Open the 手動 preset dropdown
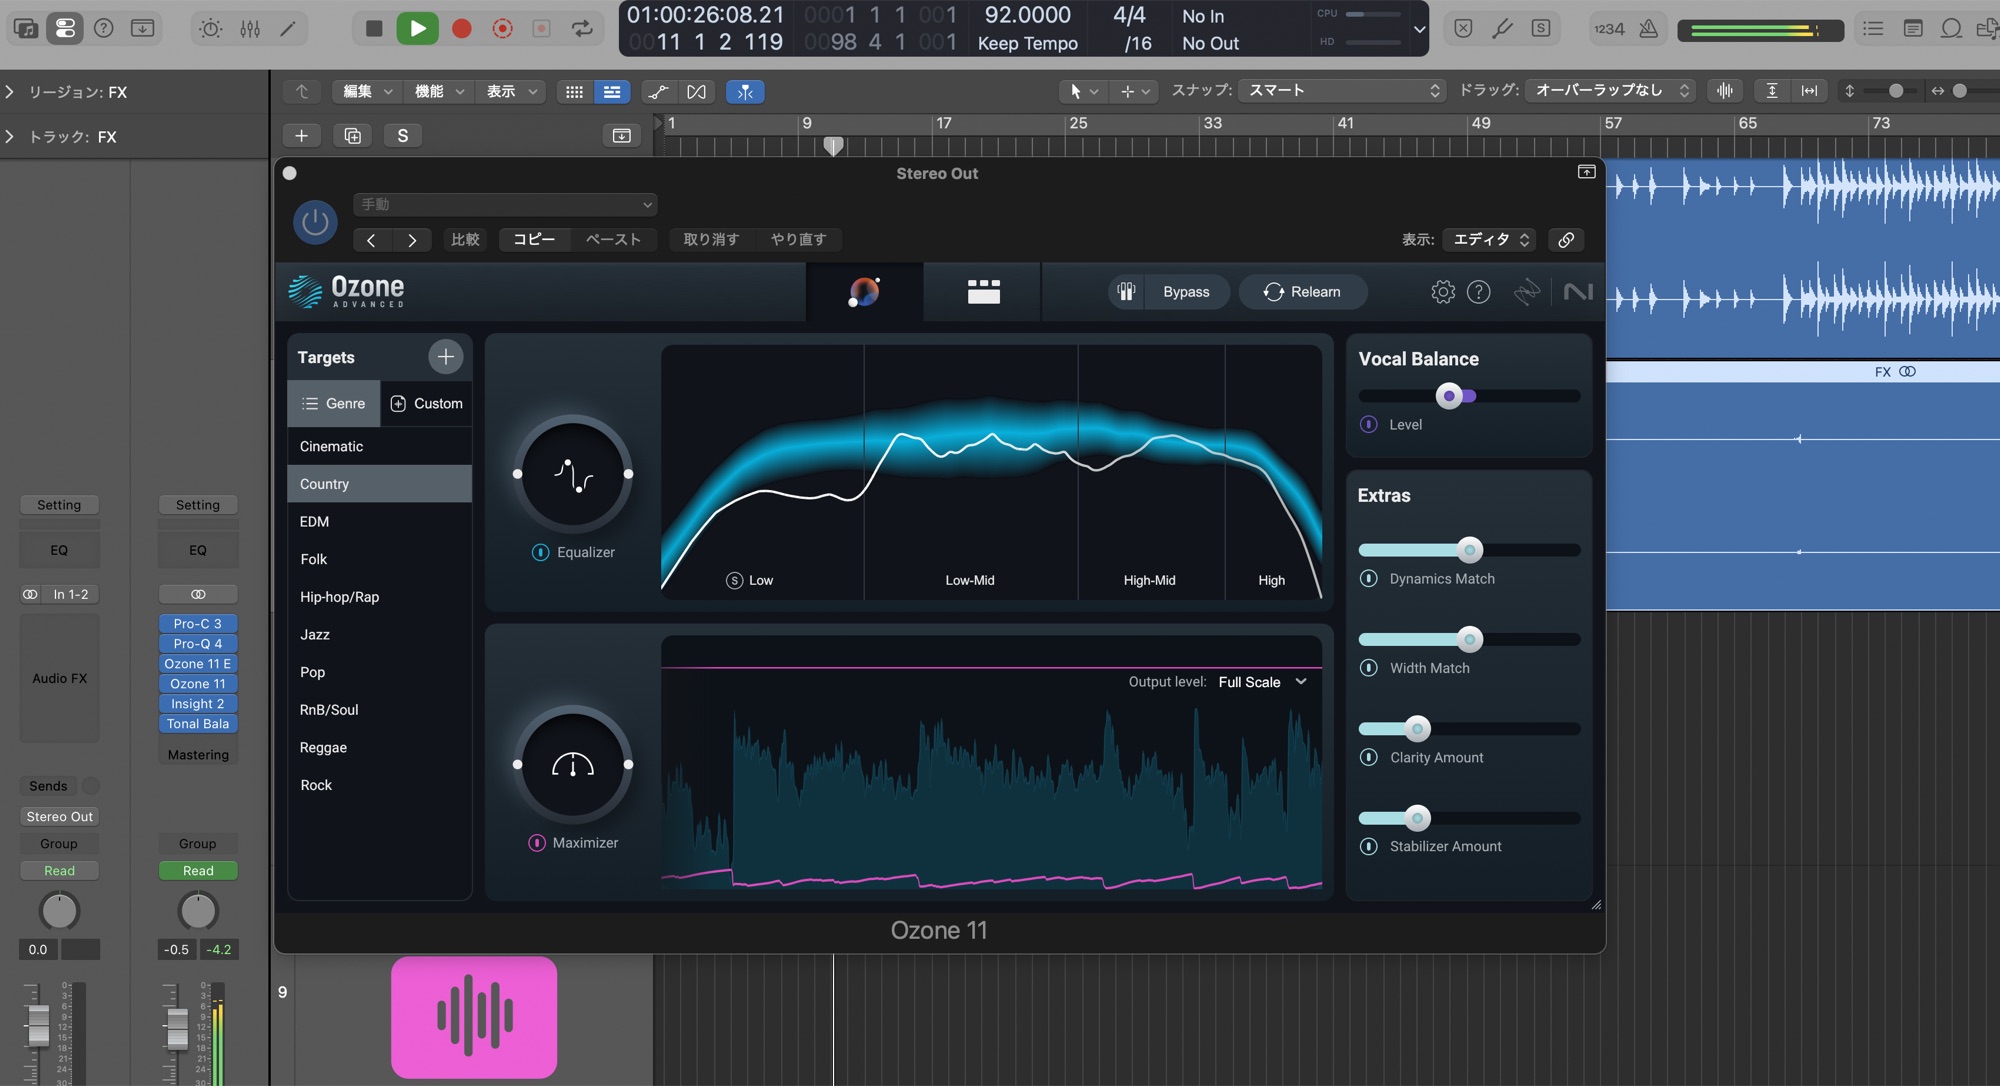The image size is (2000, 1086). point(505,204)
